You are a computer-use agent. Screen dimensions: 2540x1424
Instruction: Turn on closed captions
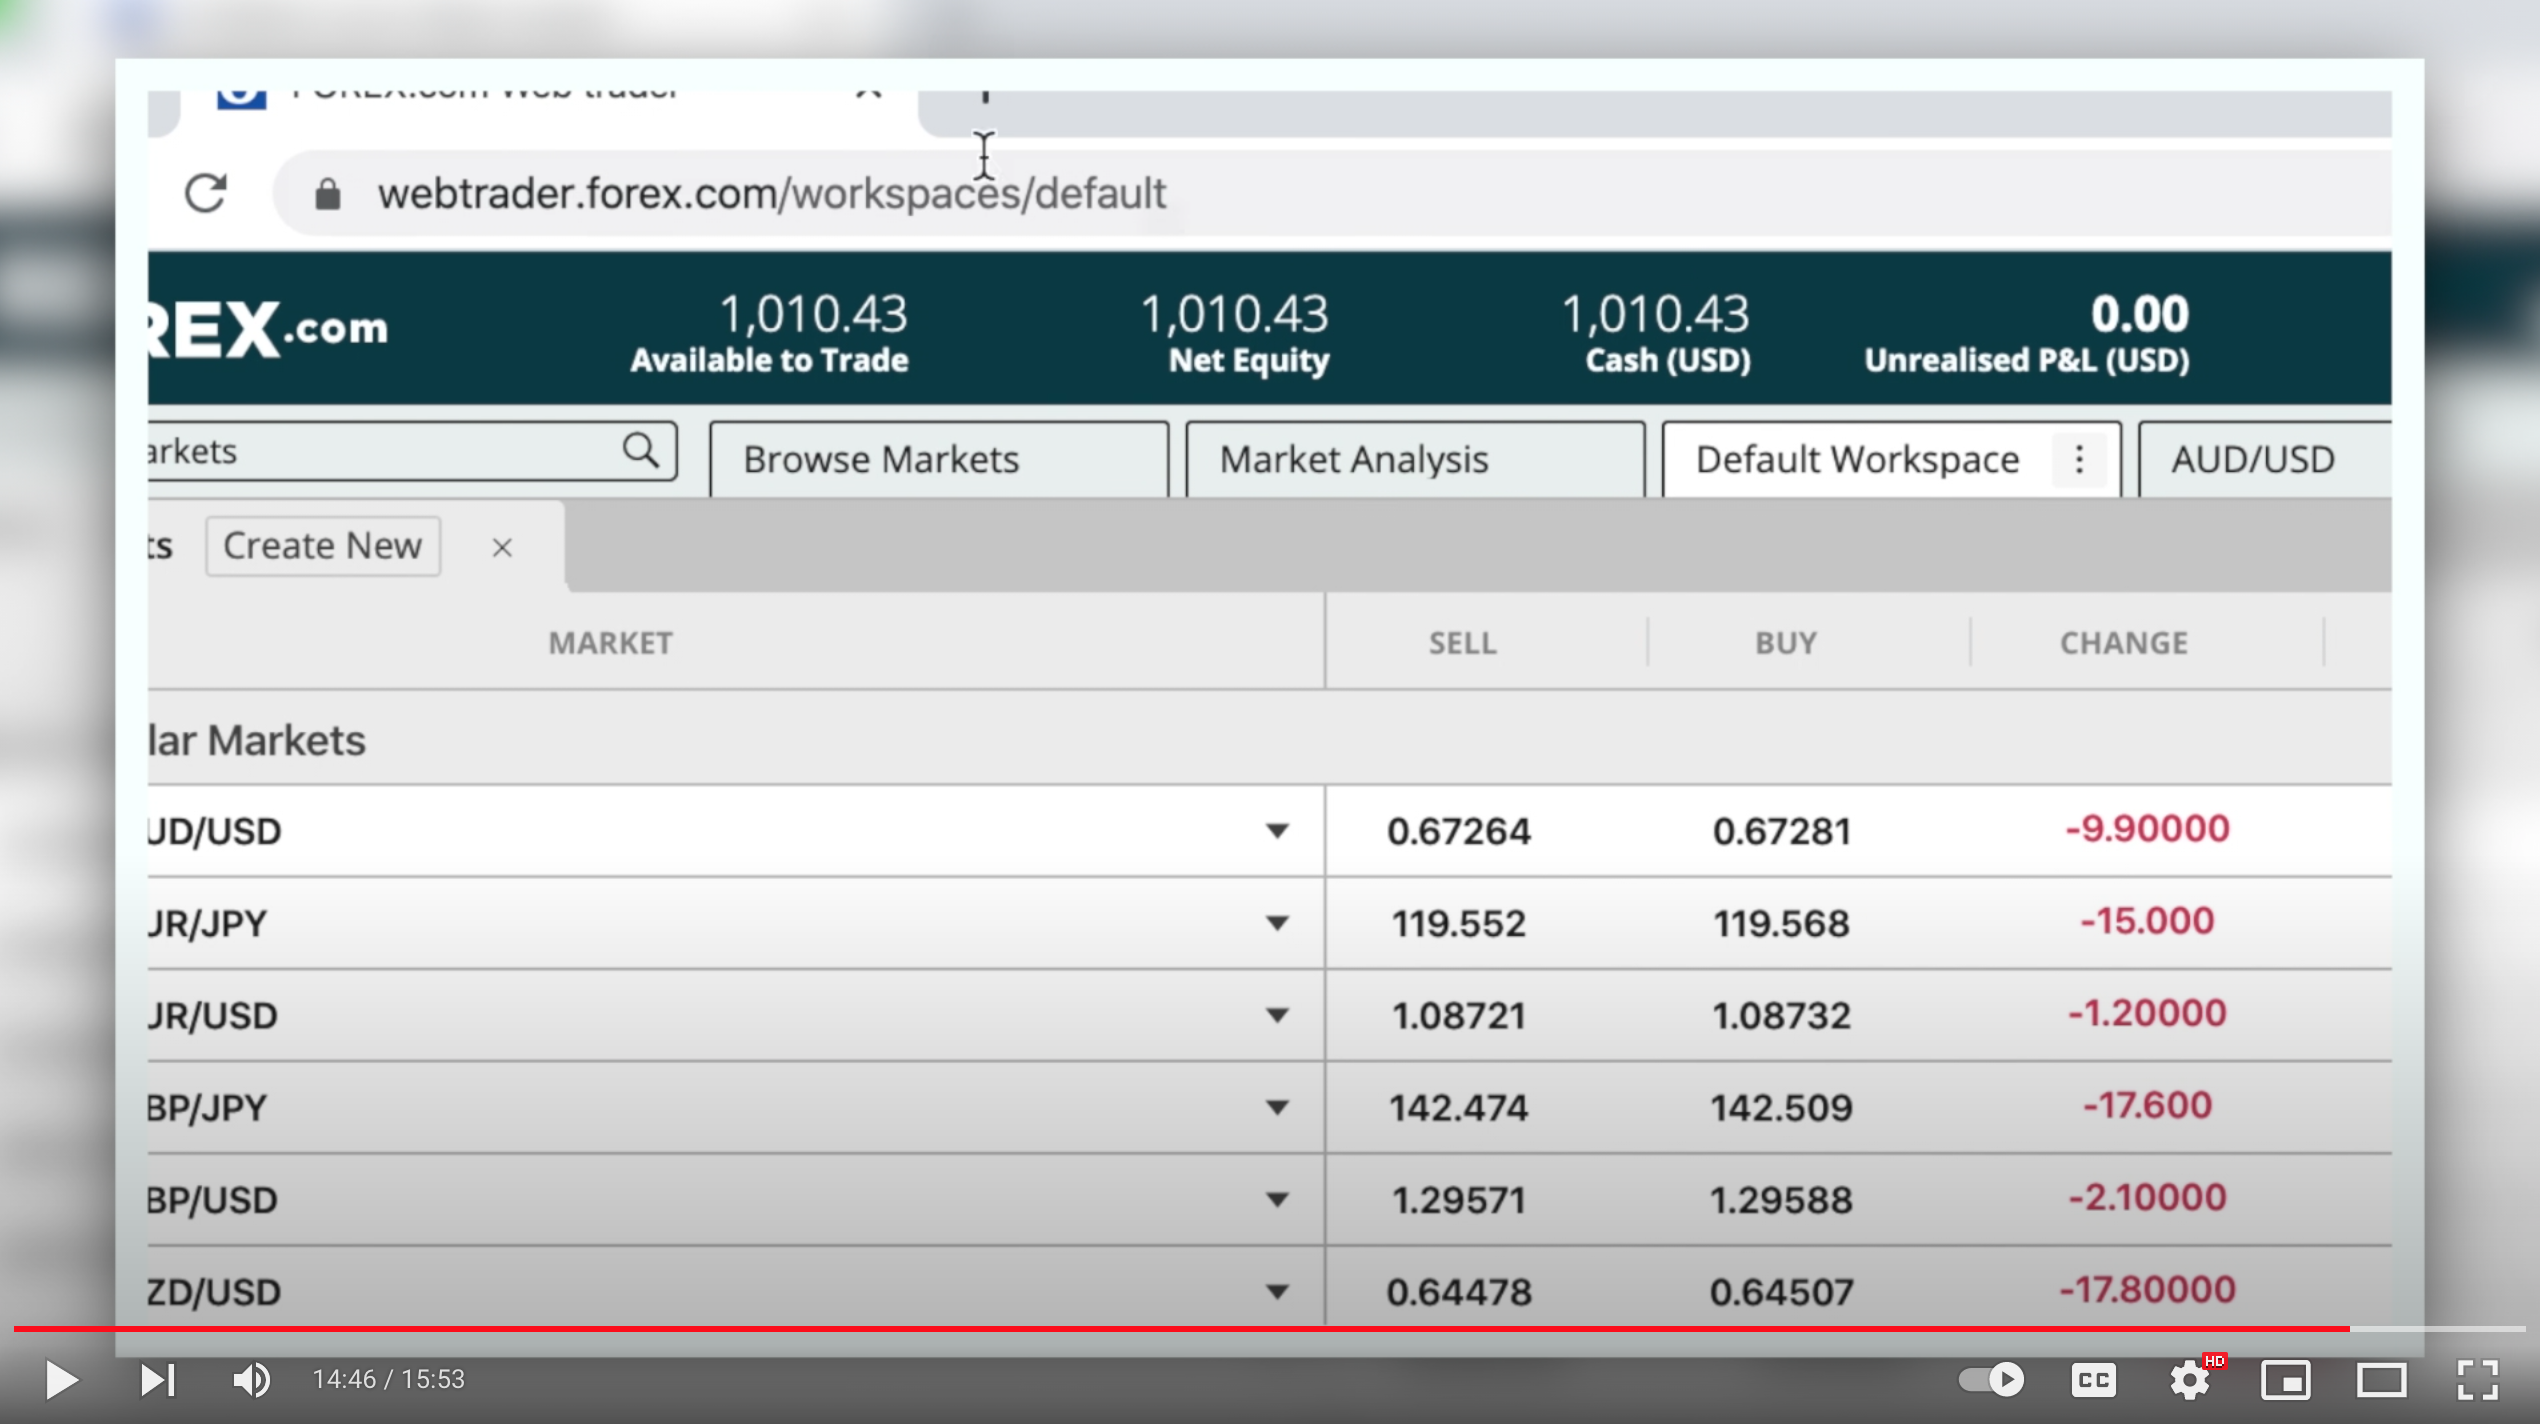click(x=2093, y=1381)
